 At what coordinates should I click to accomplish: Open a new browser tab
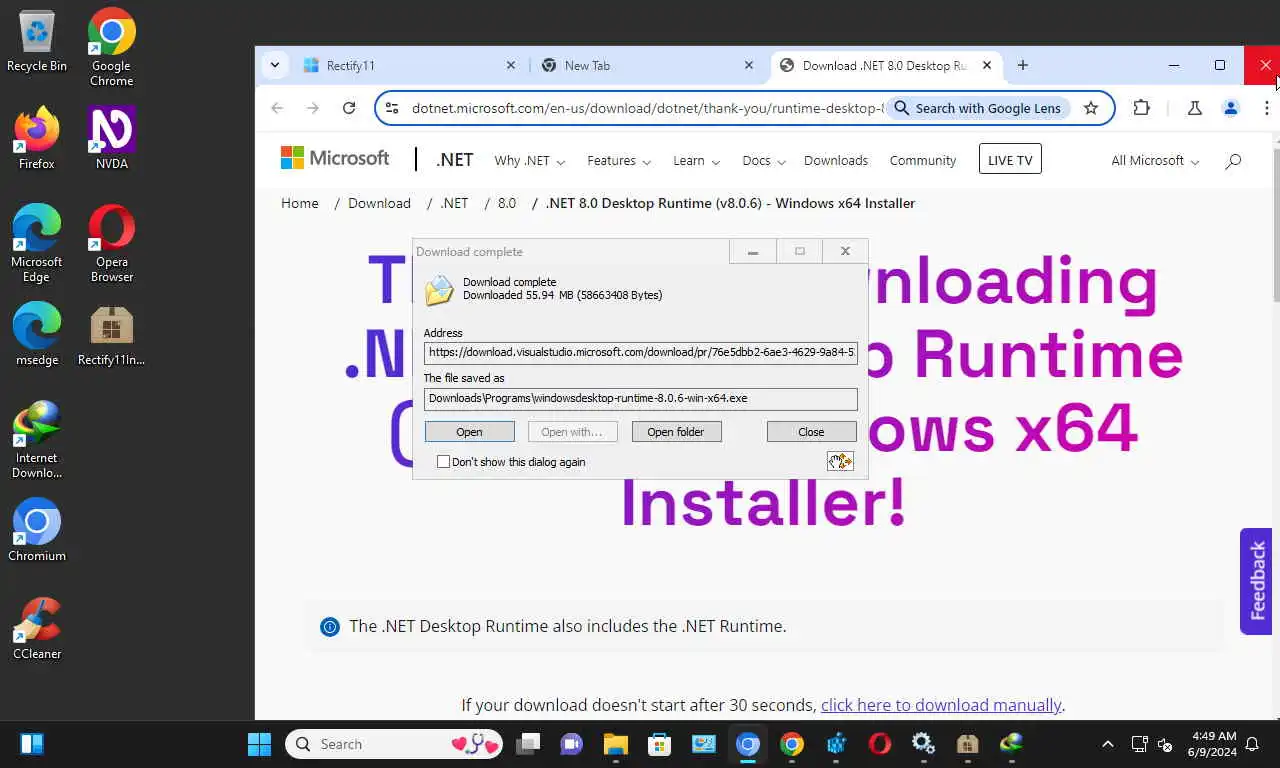pyautogui.click(x=1022, y=65)
